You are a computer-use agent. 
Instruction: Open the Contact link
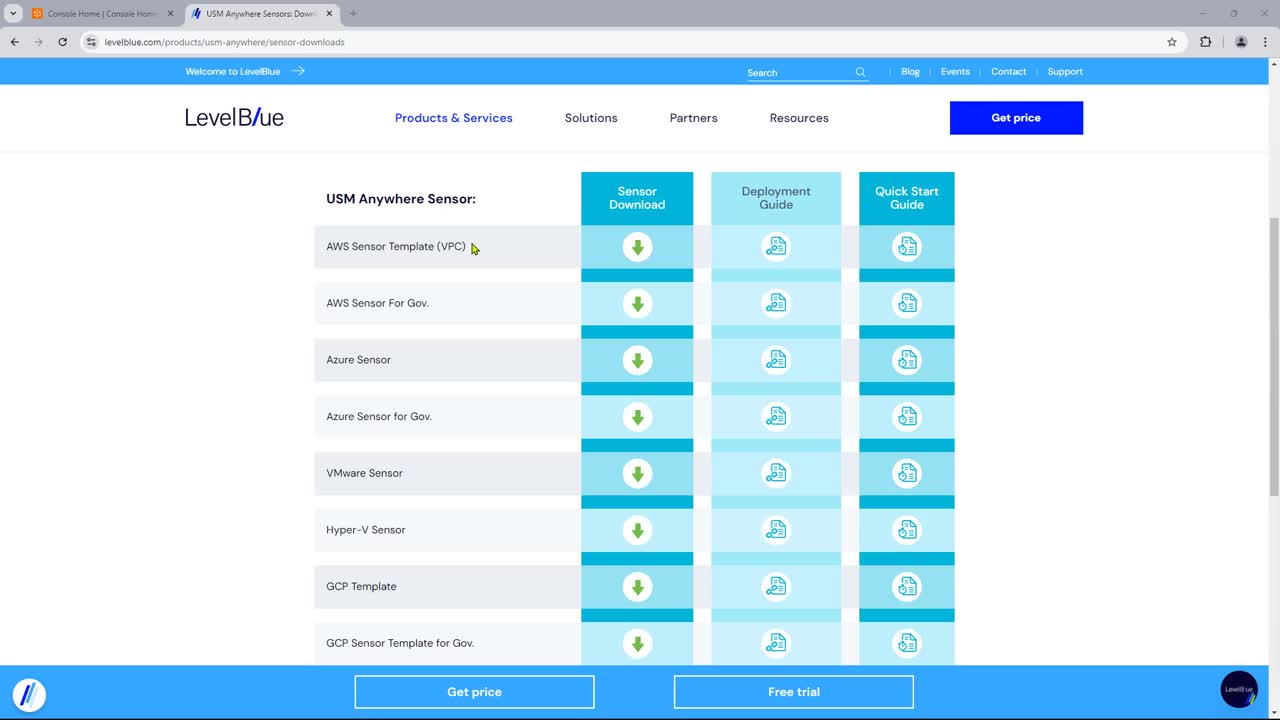point(1008,72)
